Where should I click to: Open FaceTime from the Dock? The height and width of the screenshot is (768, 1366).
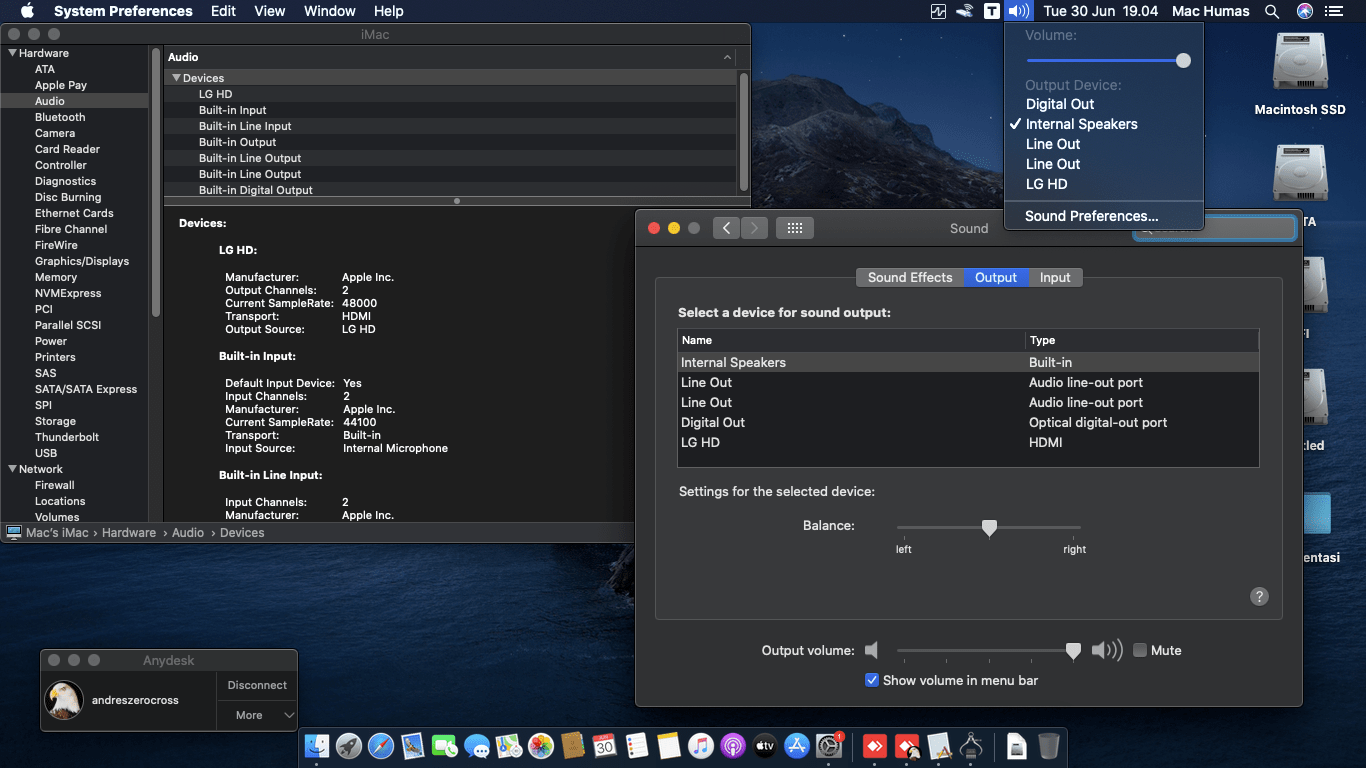[x=445, y=745]
